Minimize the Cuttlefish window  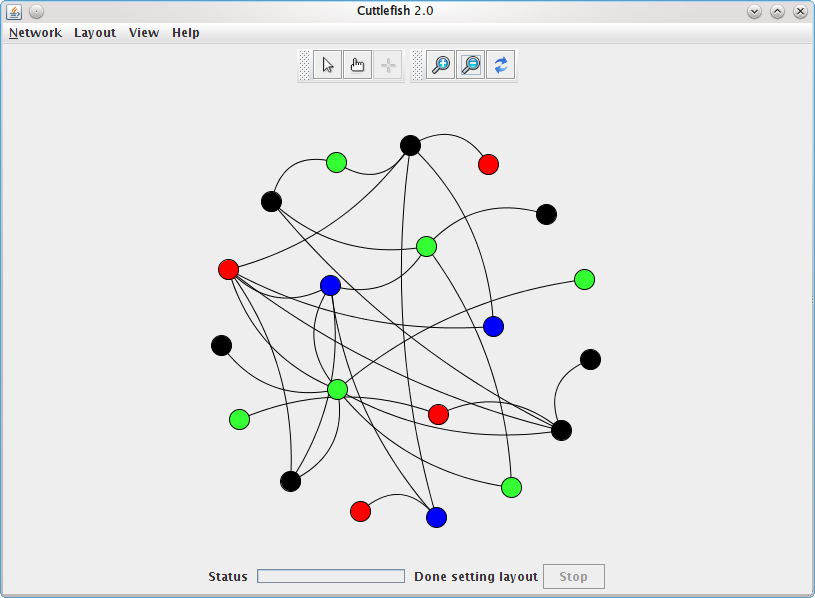(x=754, y=11)
